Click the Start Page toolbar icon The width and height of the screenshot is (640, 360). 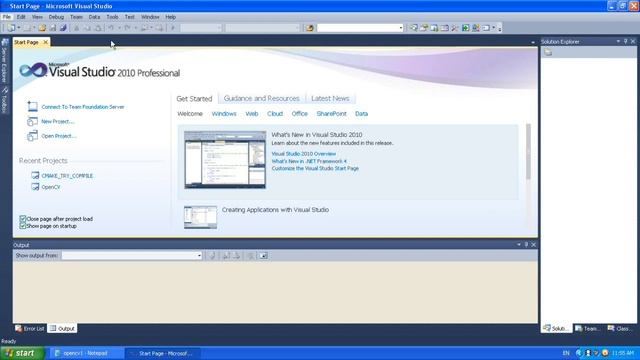click(465, 28)
